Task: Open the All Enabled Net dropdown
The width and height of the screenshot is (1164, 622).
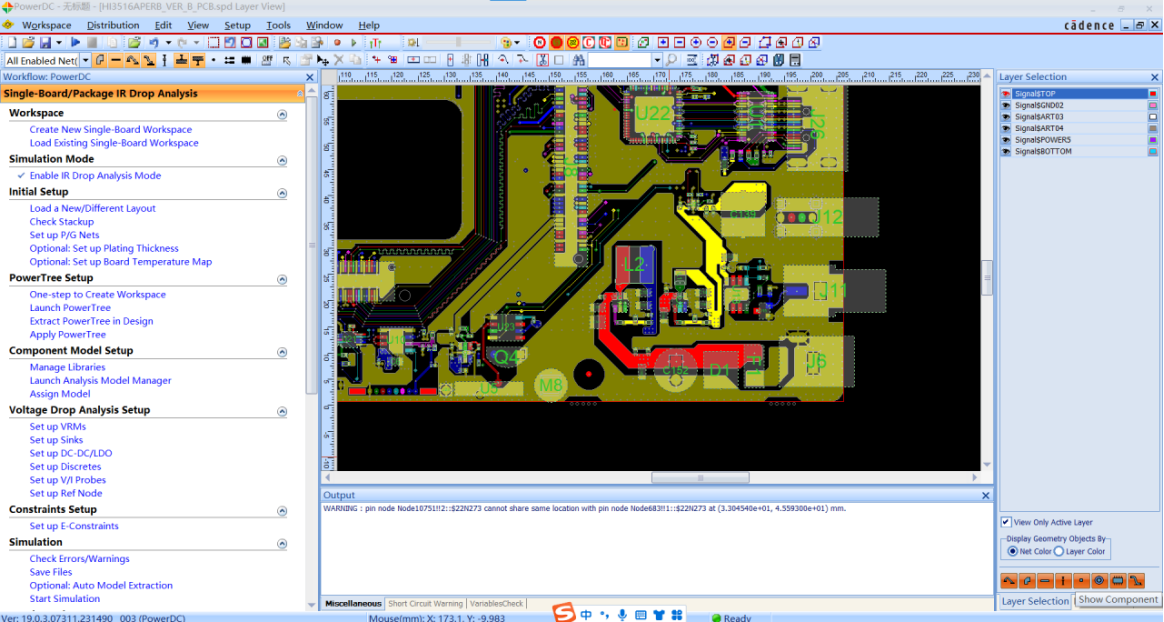Action: [85, 60]
